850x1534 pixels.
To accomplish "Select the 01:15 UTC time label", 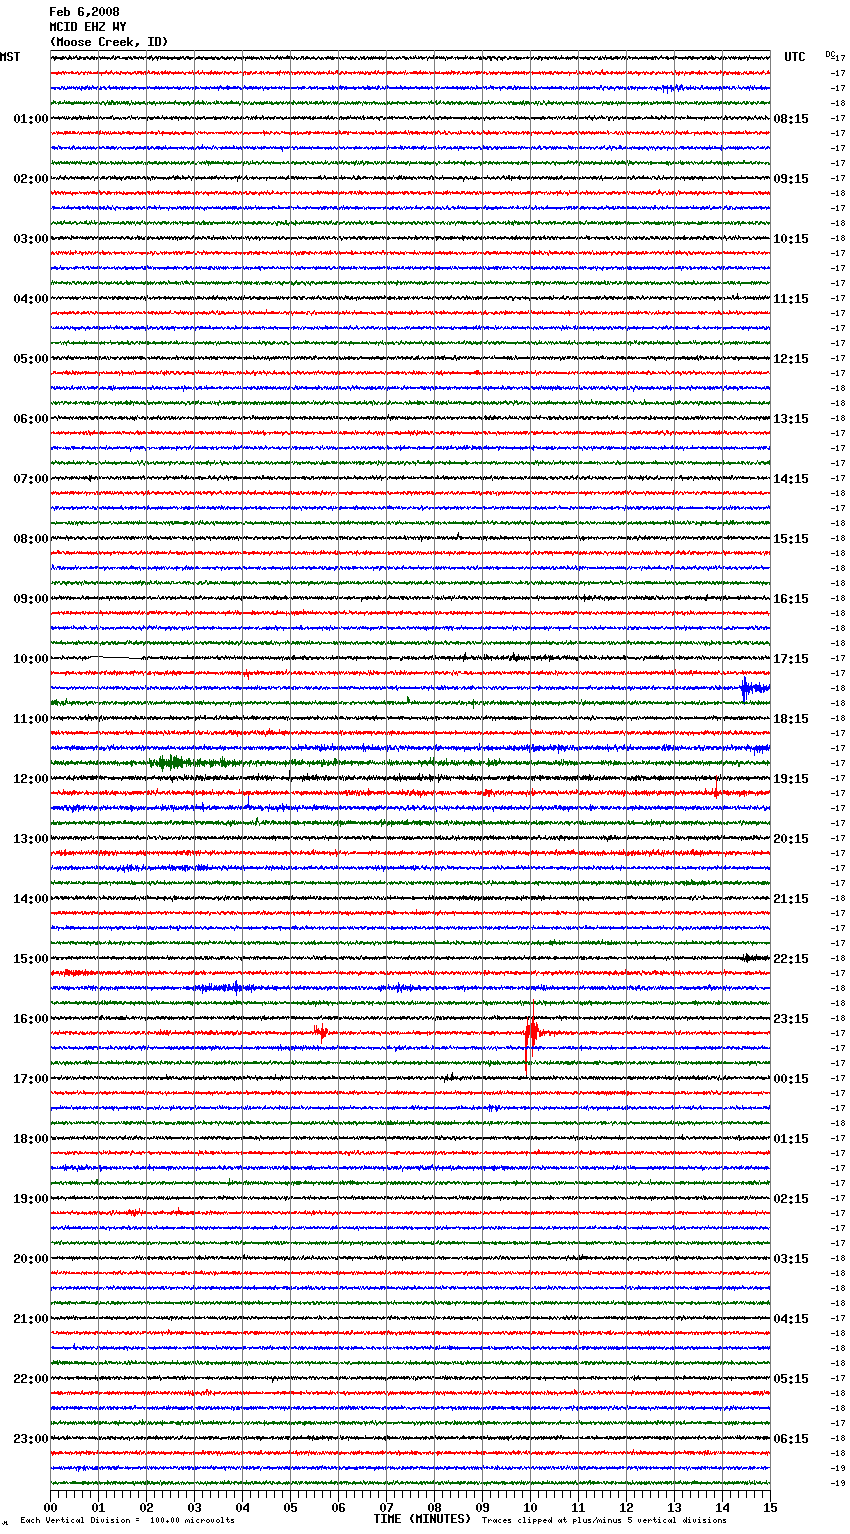I will [791, 1139].
